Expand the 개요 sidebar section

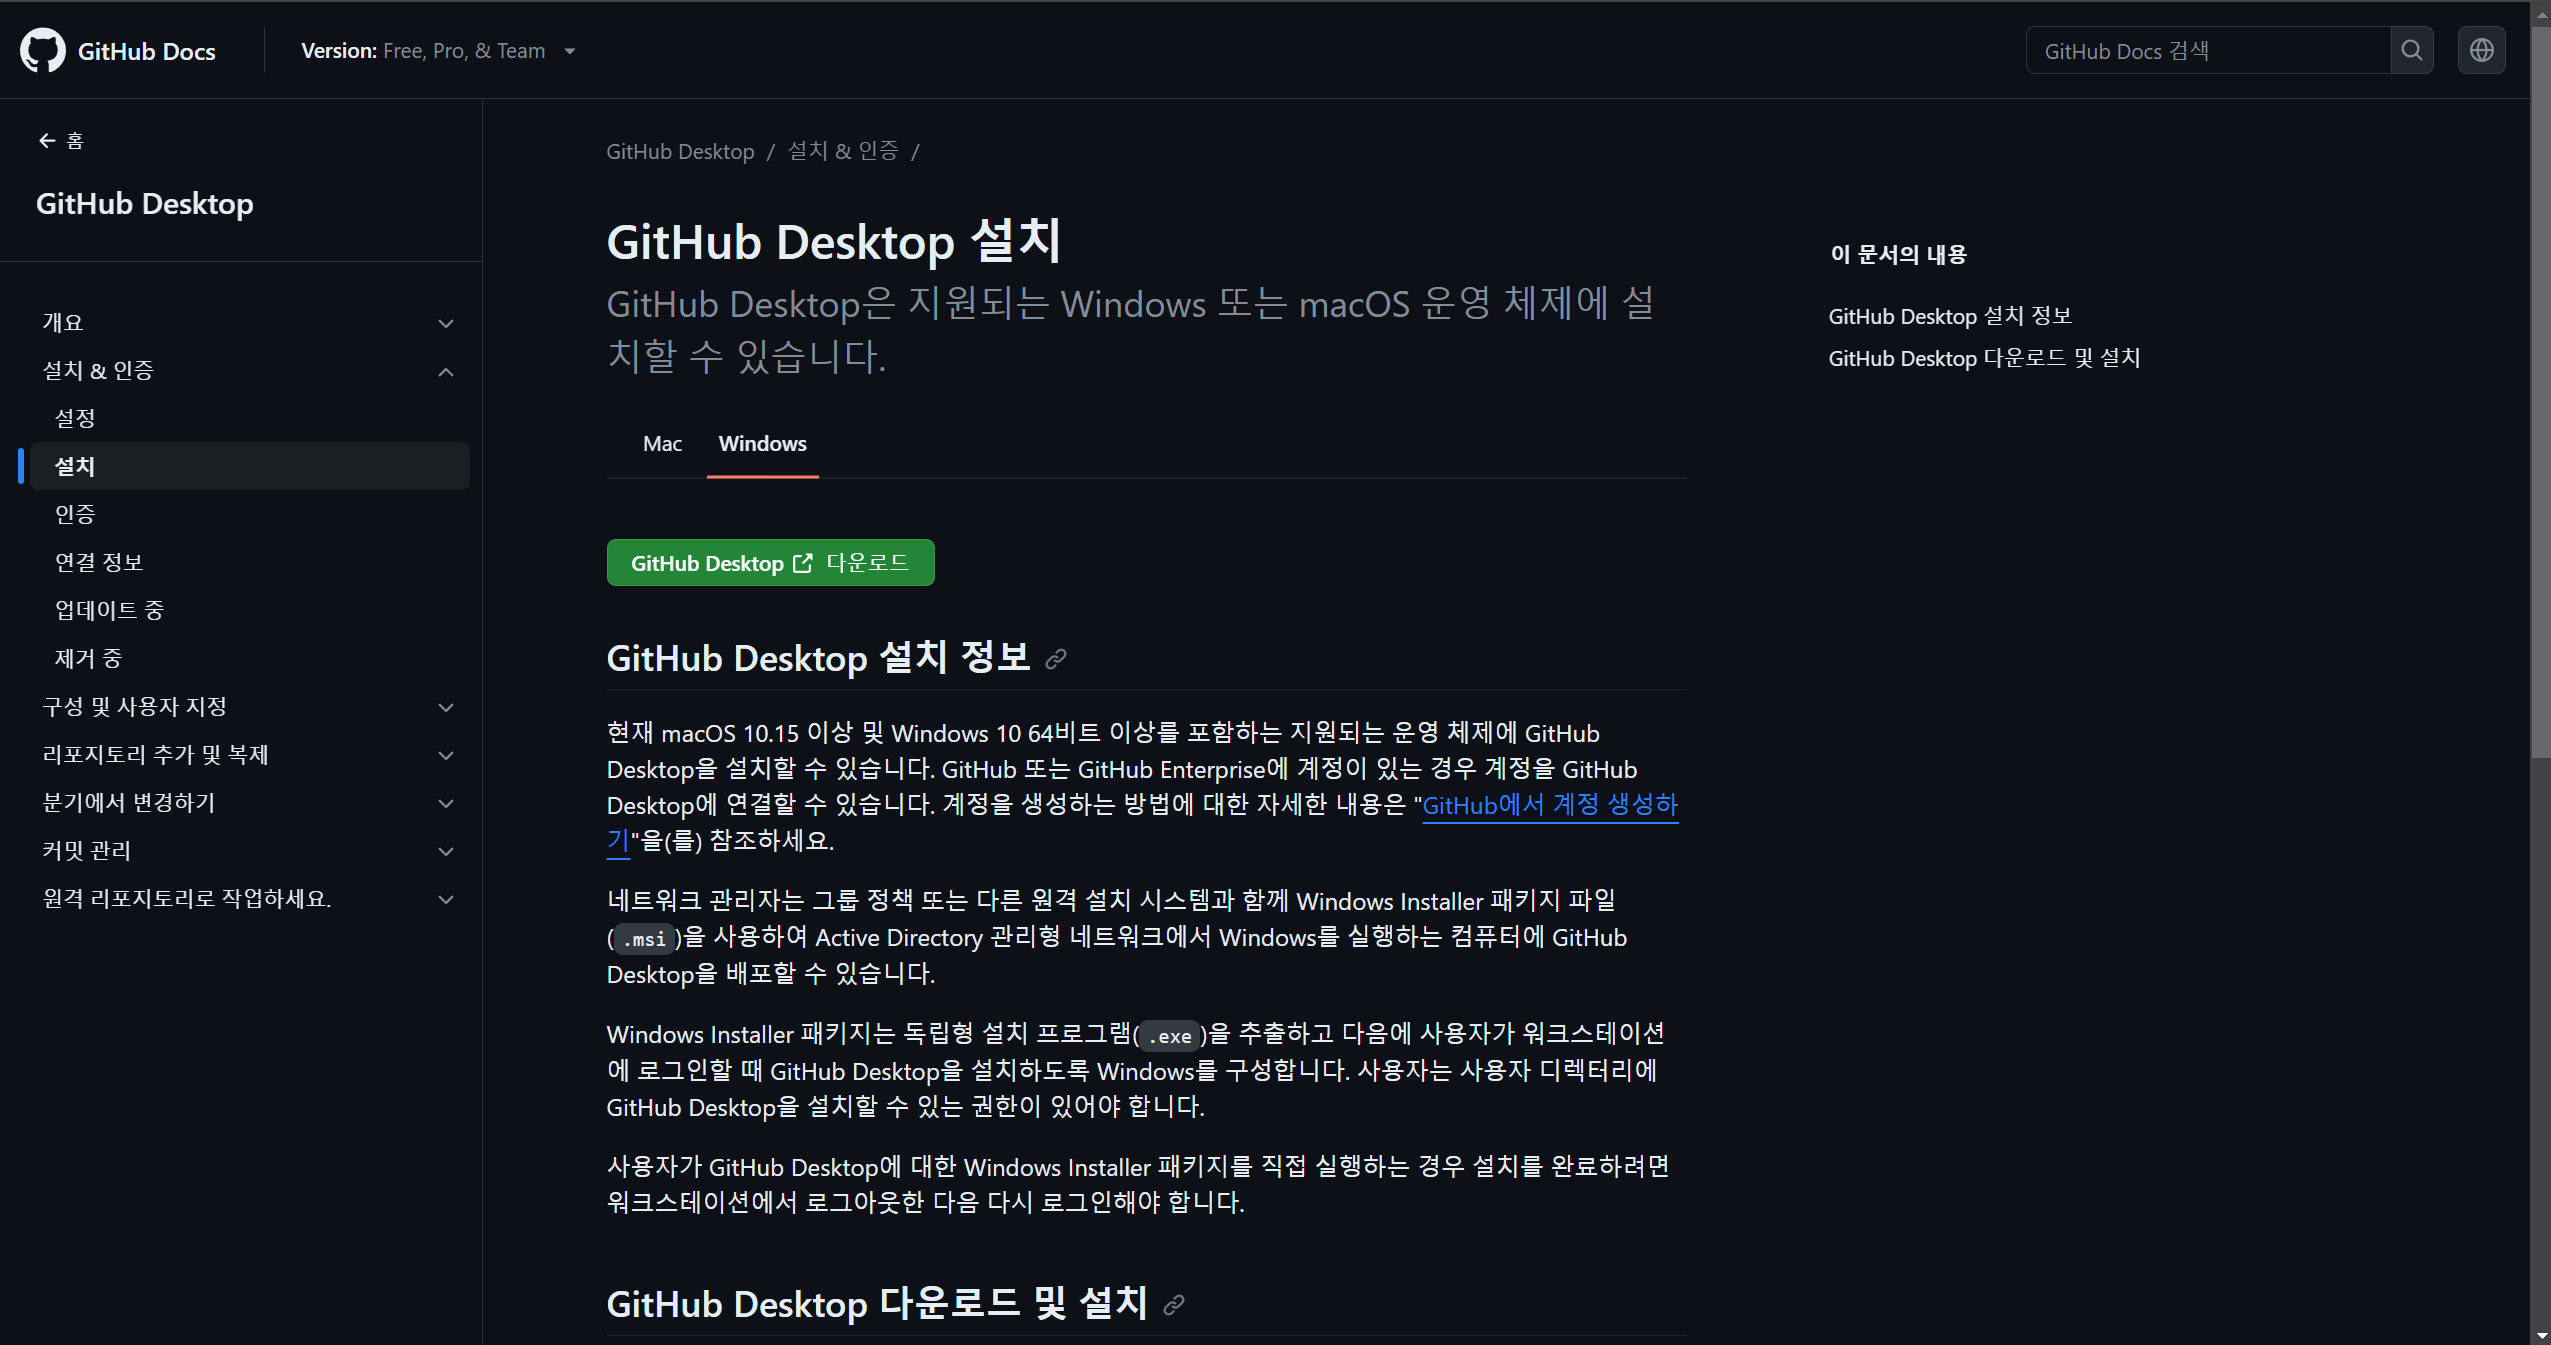pos(248,322)
